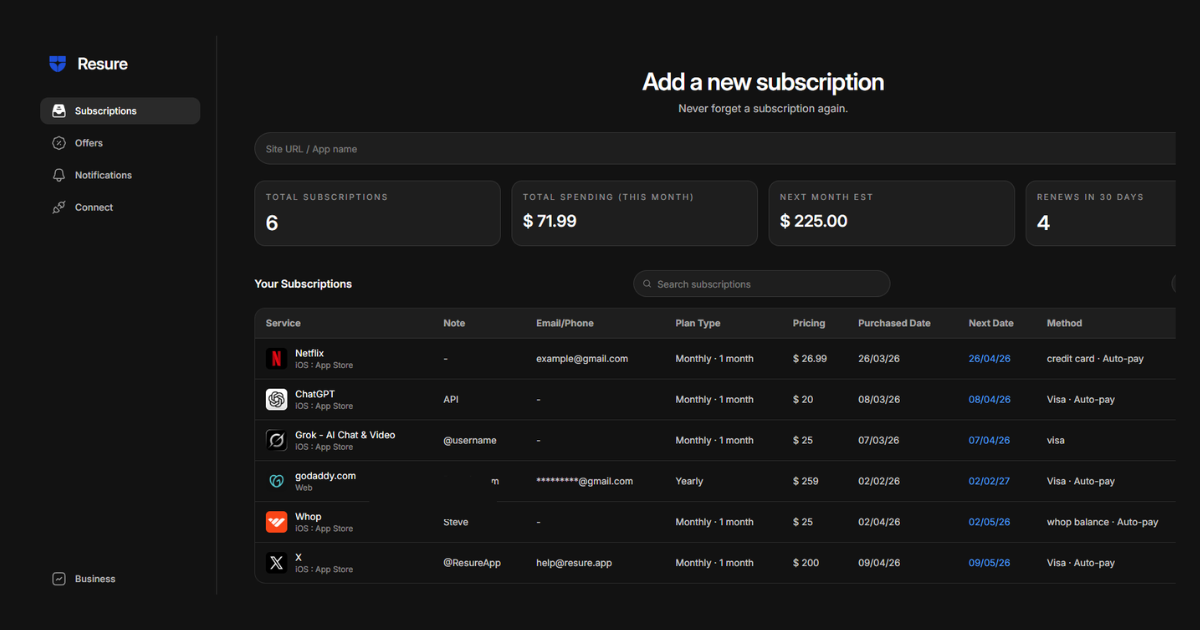
Task: Click the Note column header
Action: click(x=454, y=323)
